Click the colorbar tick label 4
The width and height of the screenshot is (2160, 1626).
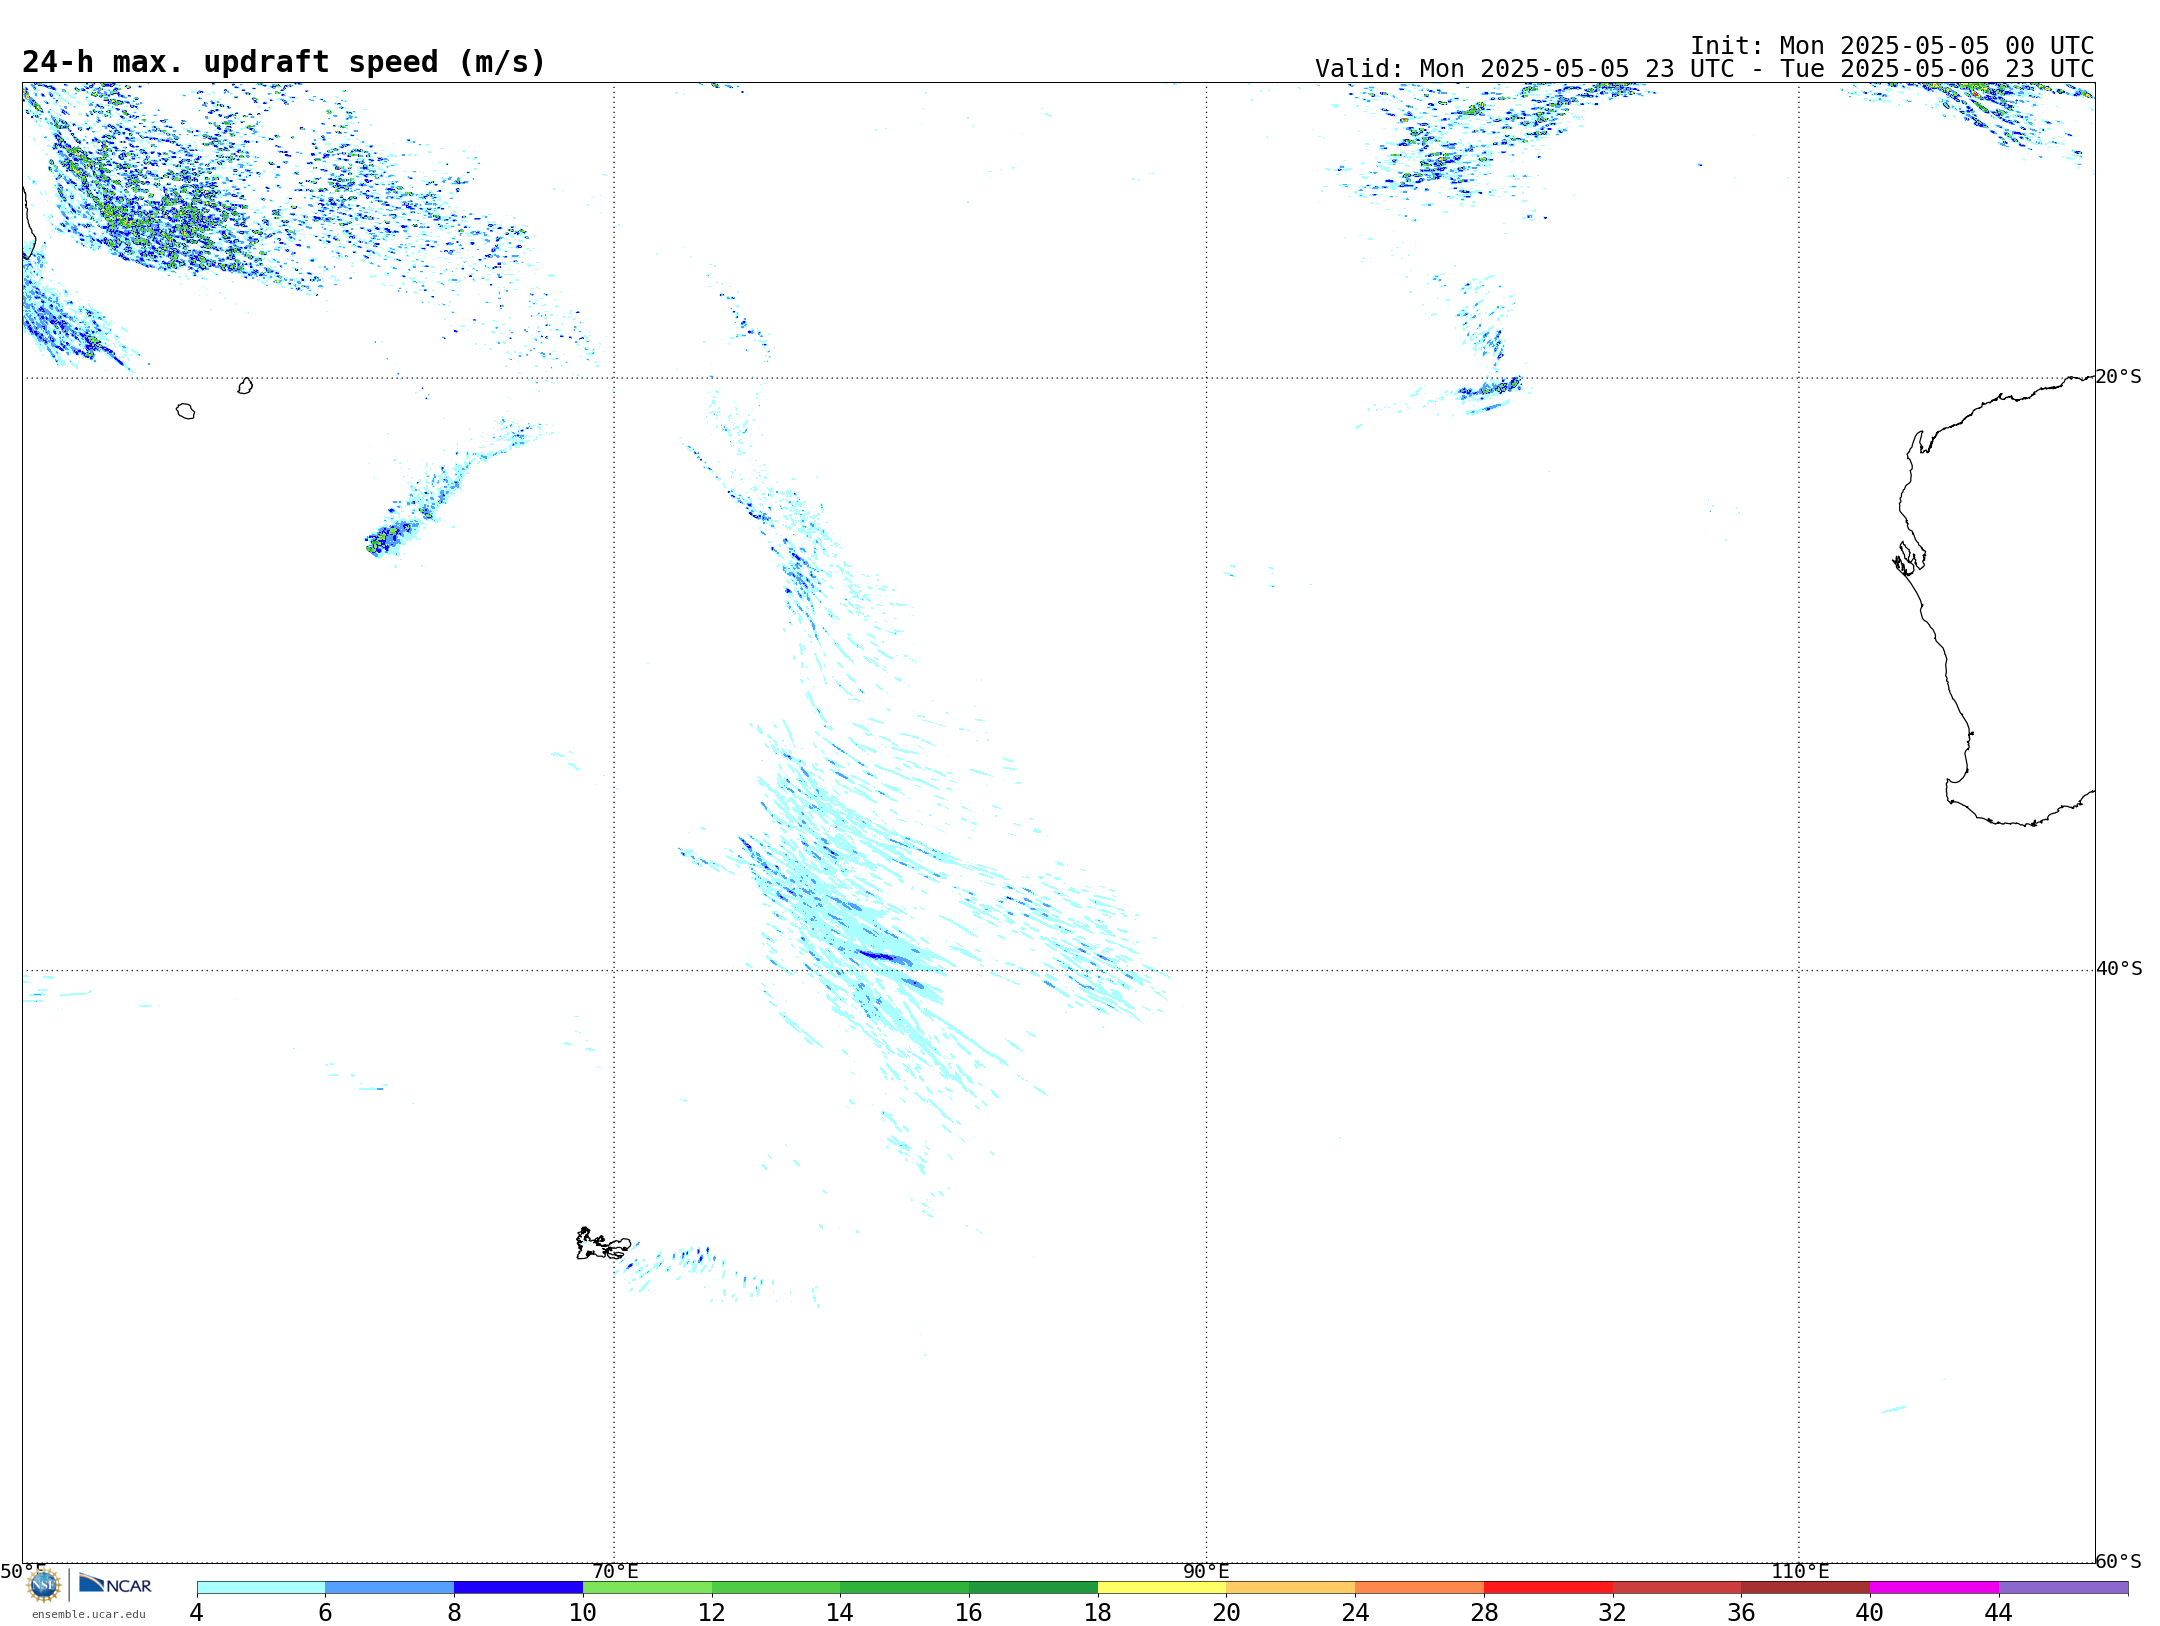point(197,1612)
